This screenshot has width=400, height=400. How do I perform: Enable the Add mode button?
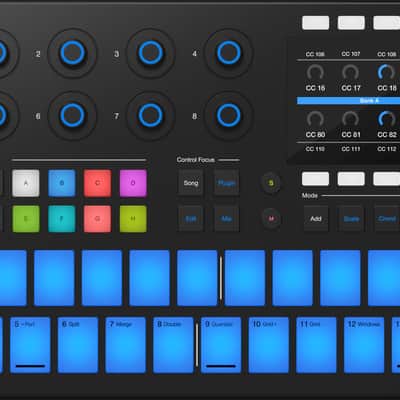[316, 219]
